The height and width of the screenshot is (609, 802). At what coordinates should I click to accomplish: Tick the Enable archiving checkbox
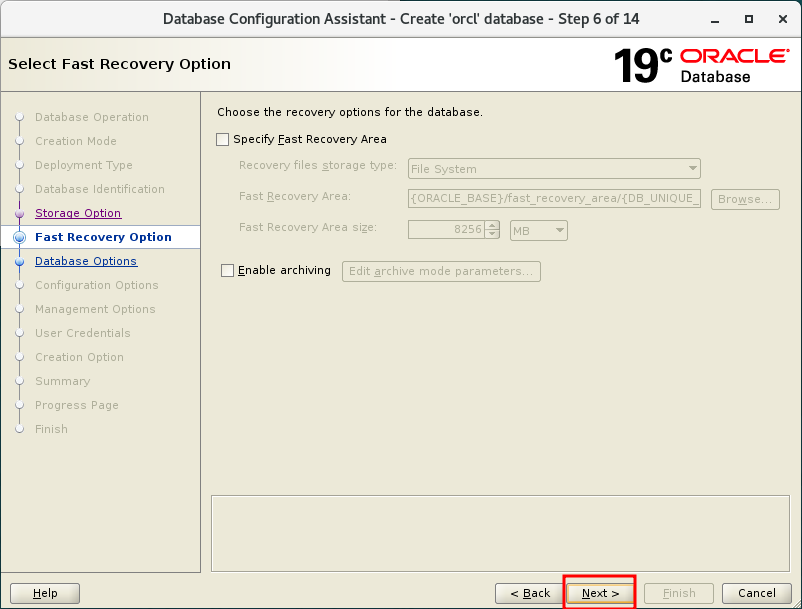(227, 270)
